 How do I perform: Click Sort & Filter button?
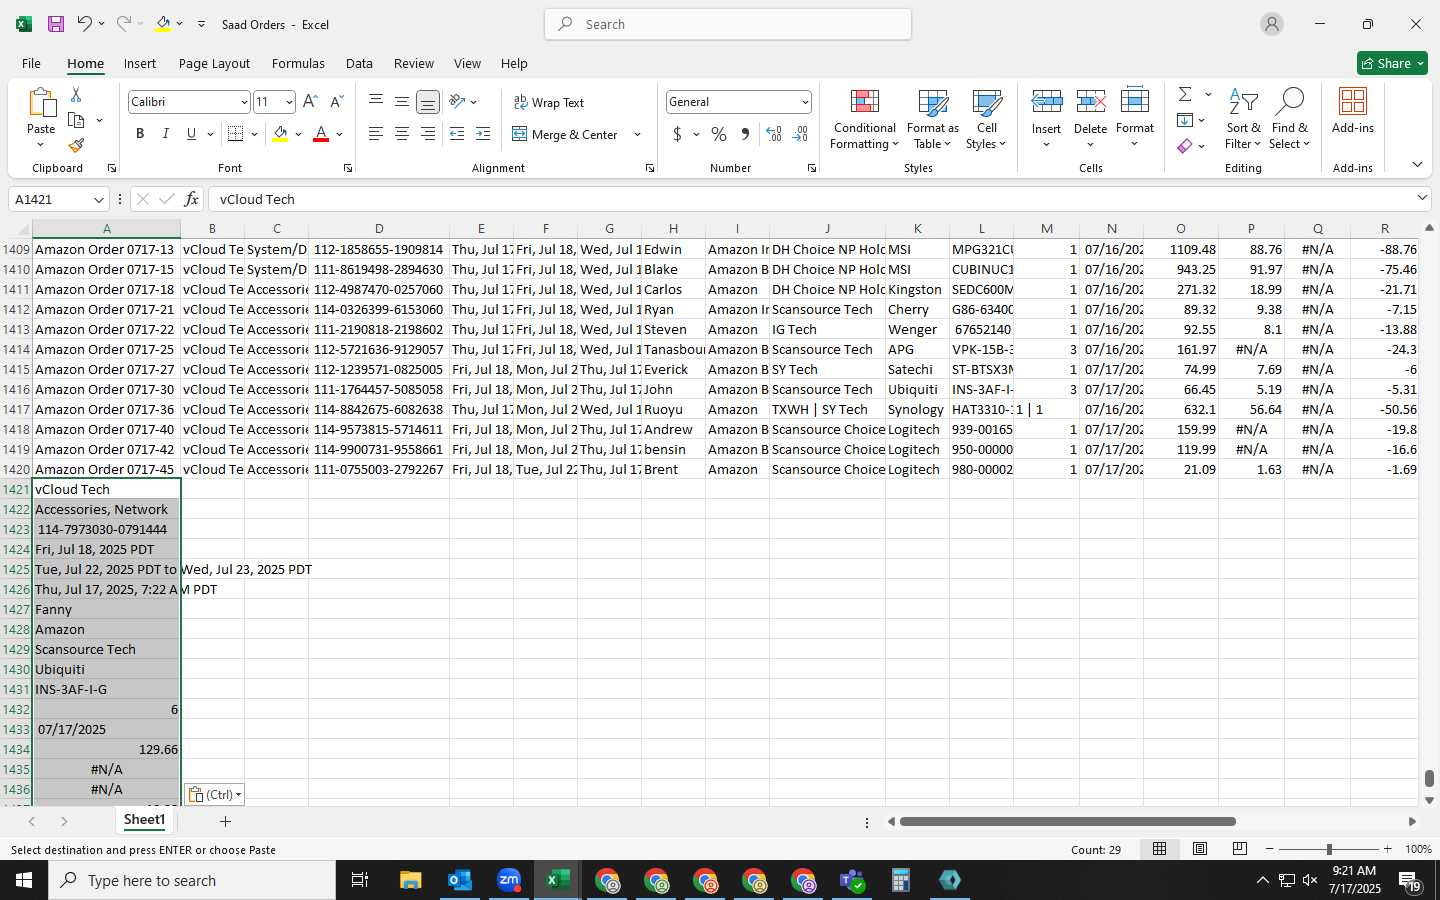click(1243, 120)
